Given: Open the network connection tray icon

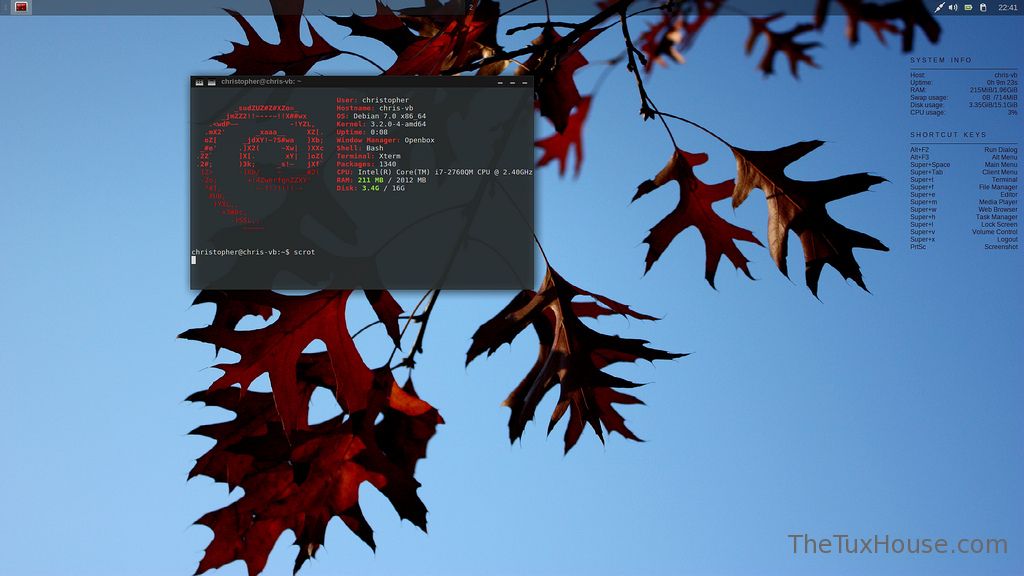Looking at the screenshot, I should [x=939, y=7].
